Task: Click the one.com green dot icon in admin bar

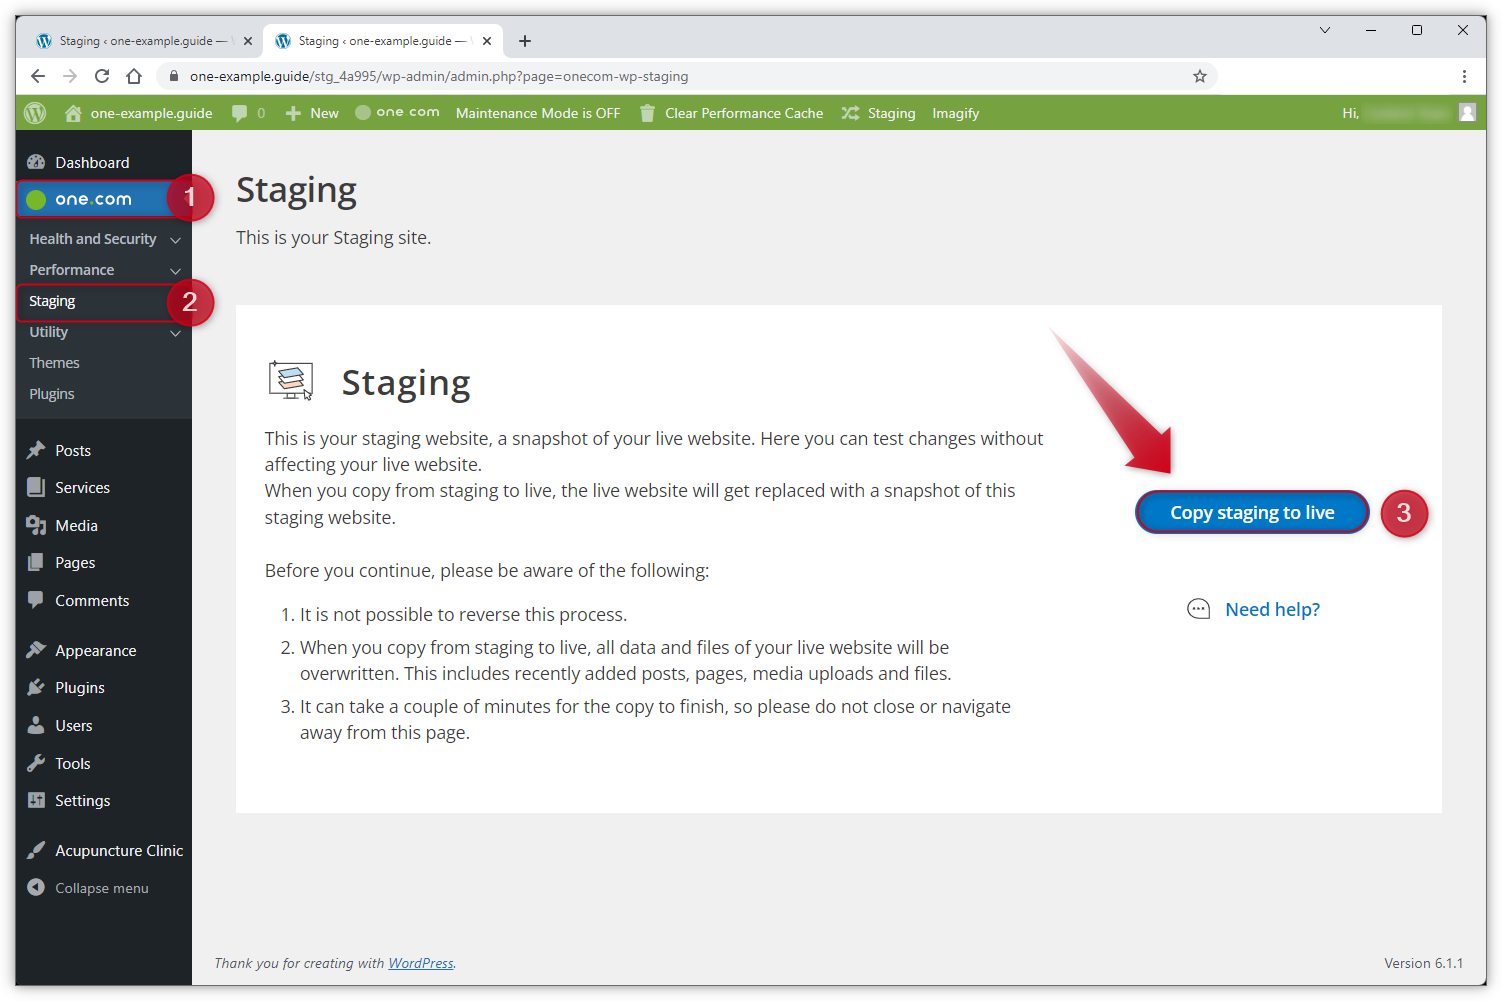Action: (361, 112)
